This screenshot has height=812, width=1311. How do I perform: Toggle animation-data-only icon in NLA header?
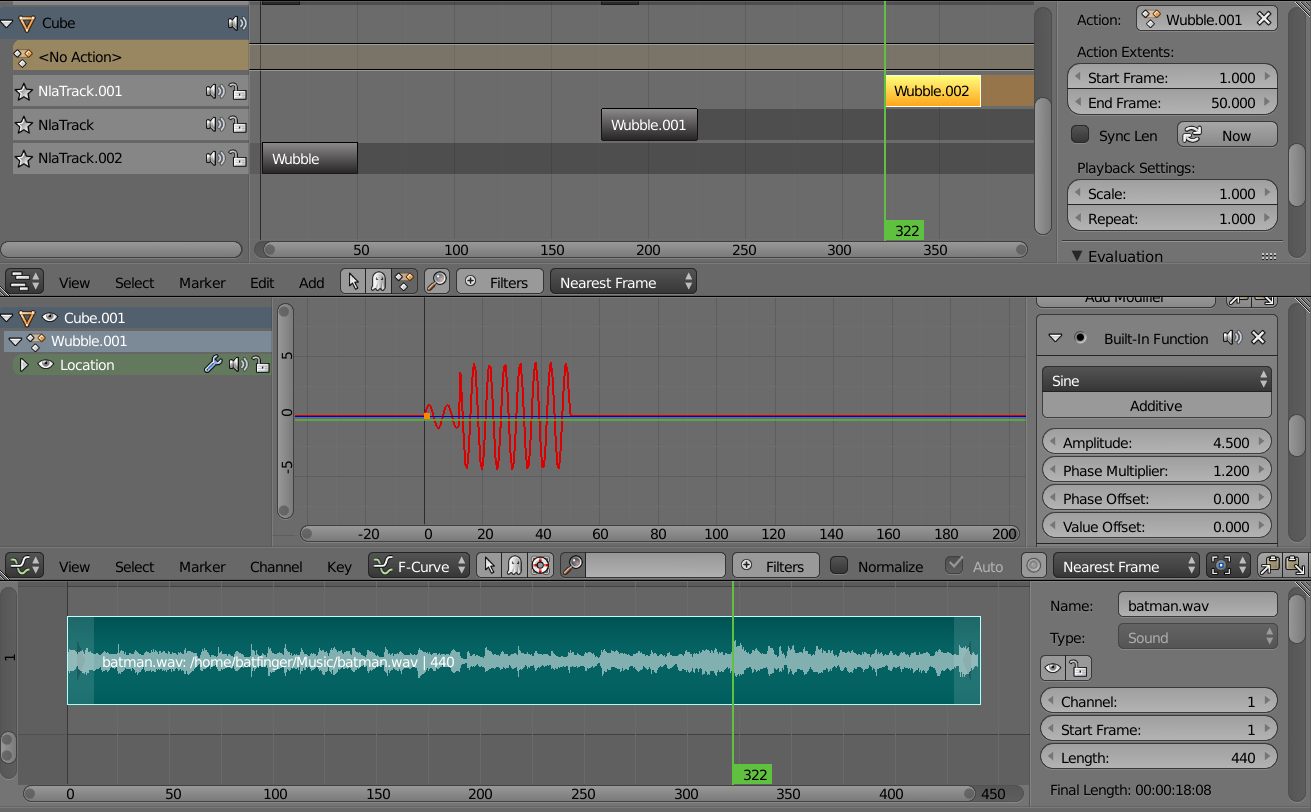404,282
